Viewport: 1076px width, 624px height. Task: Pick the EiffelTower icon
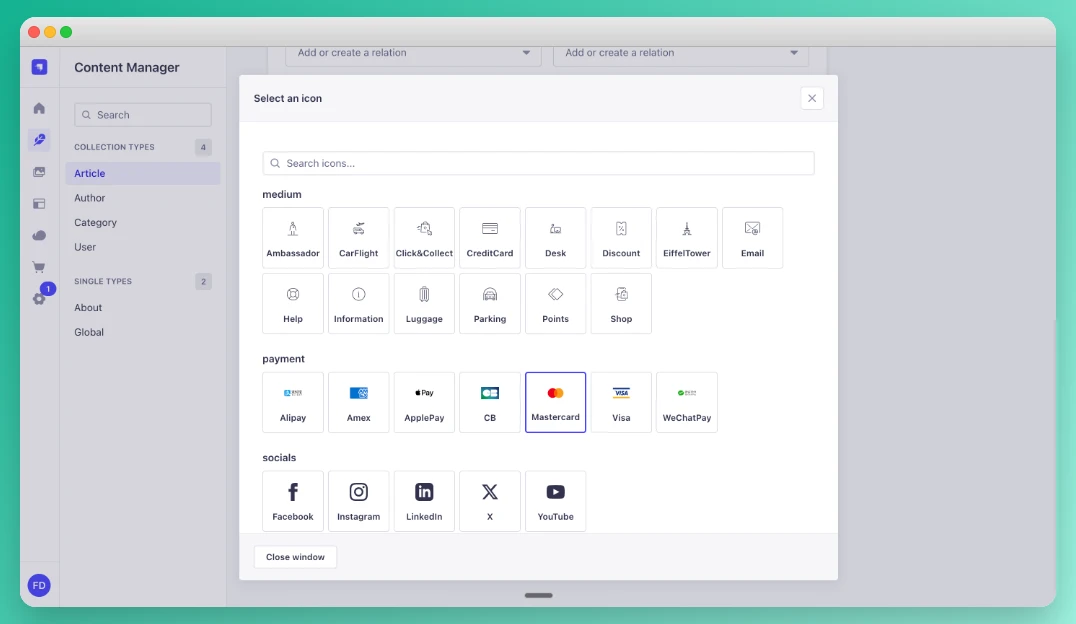687,237
